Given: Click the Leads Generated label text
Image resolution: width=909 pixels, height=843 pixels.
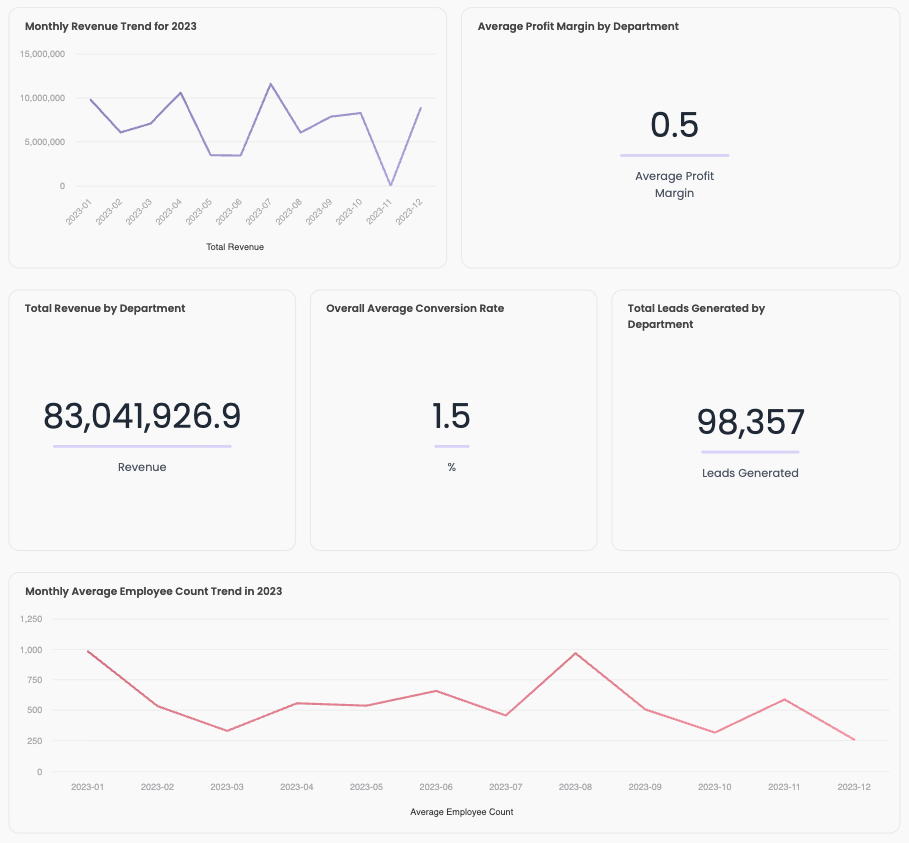Looking at the screenshot, I should pos(750,473).
